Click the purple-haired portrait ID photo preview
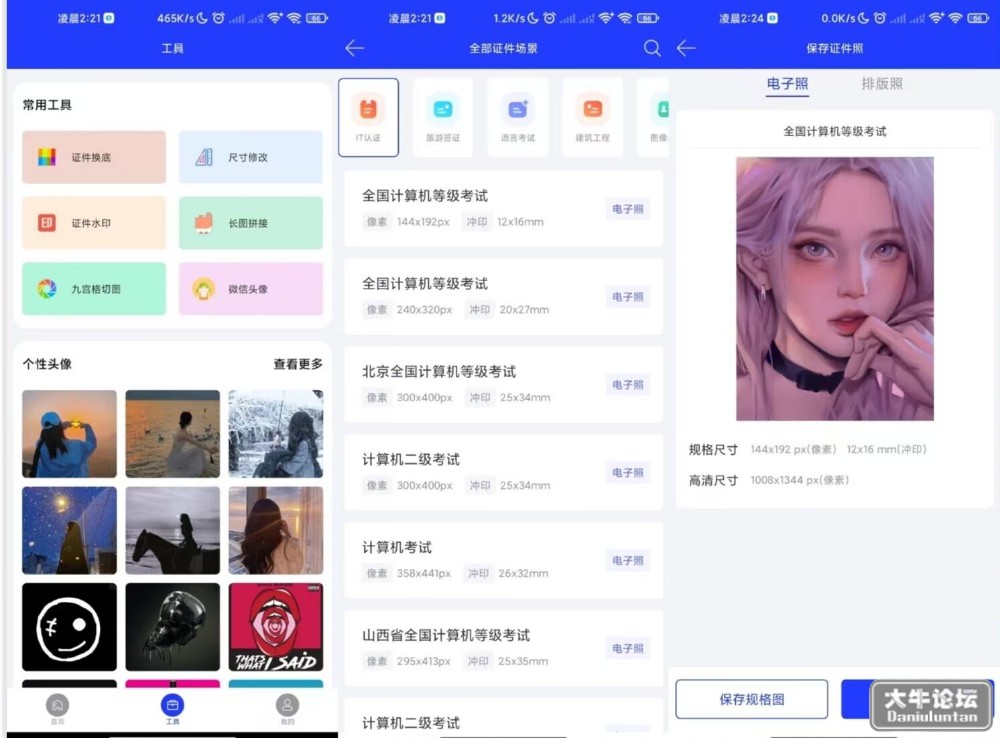1000x738 pixels. coord(835,289)
